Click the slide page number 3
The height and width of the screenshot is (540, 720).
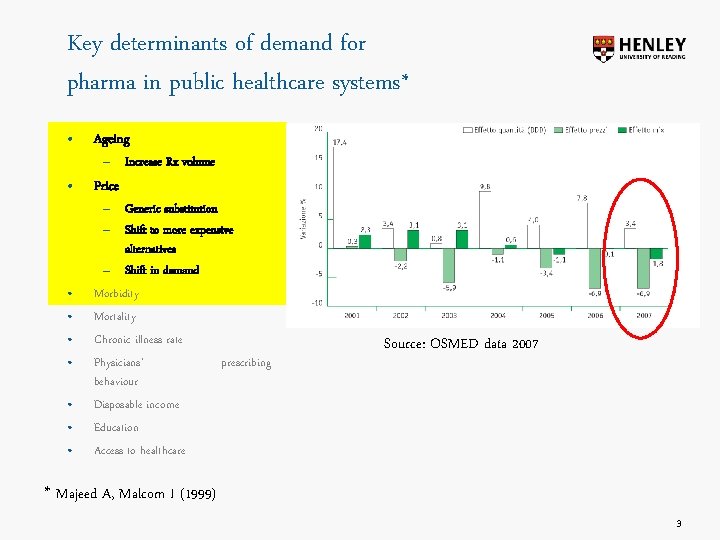click(679, 523)
